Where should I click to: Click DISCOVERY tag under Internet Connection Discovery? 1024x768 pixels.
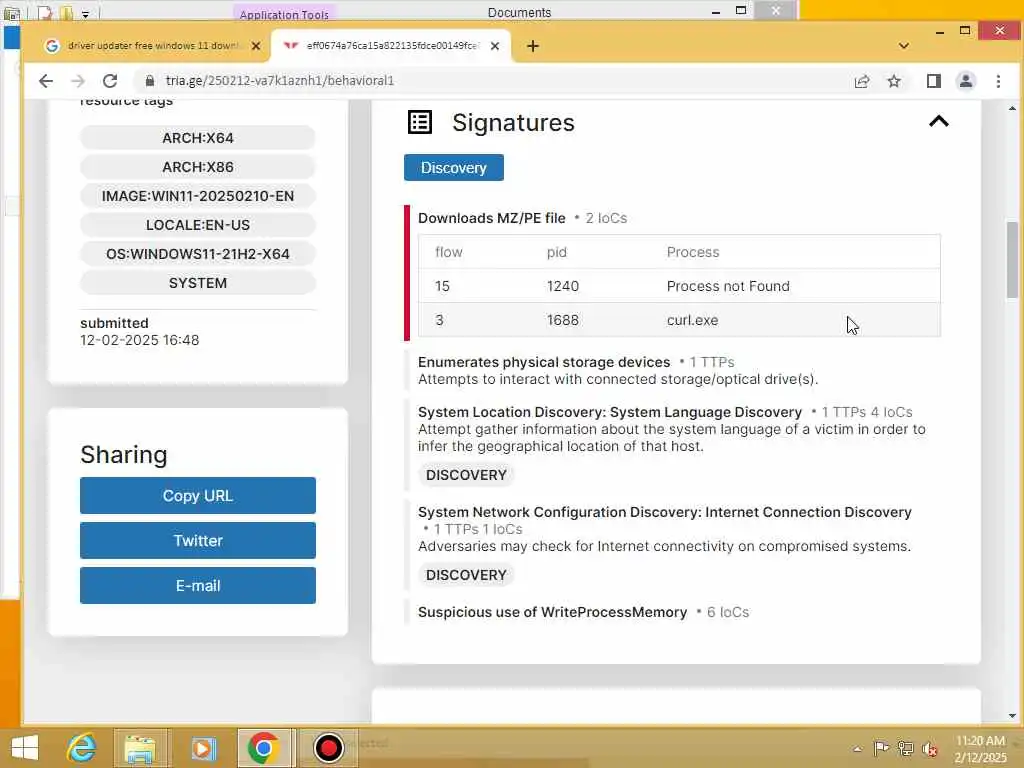click(x=466, y=575)
